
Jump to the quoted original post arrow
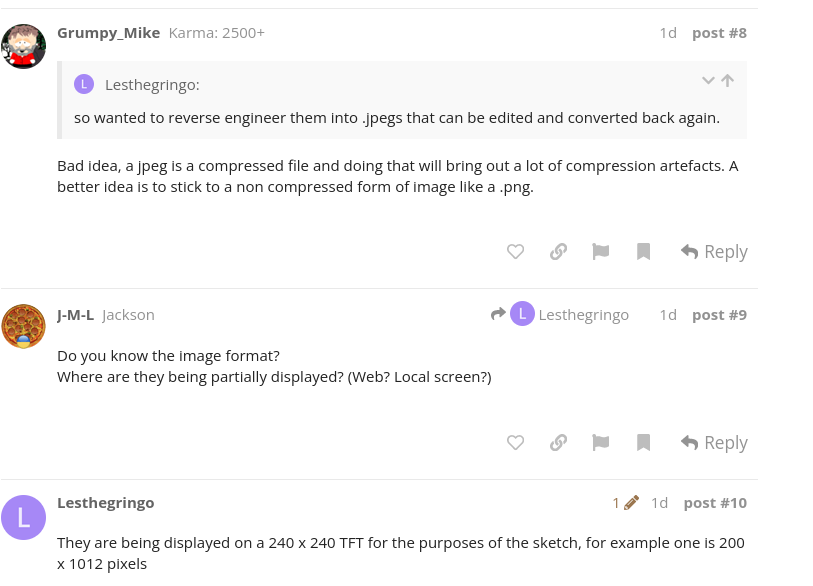click(x=727, y=81)
